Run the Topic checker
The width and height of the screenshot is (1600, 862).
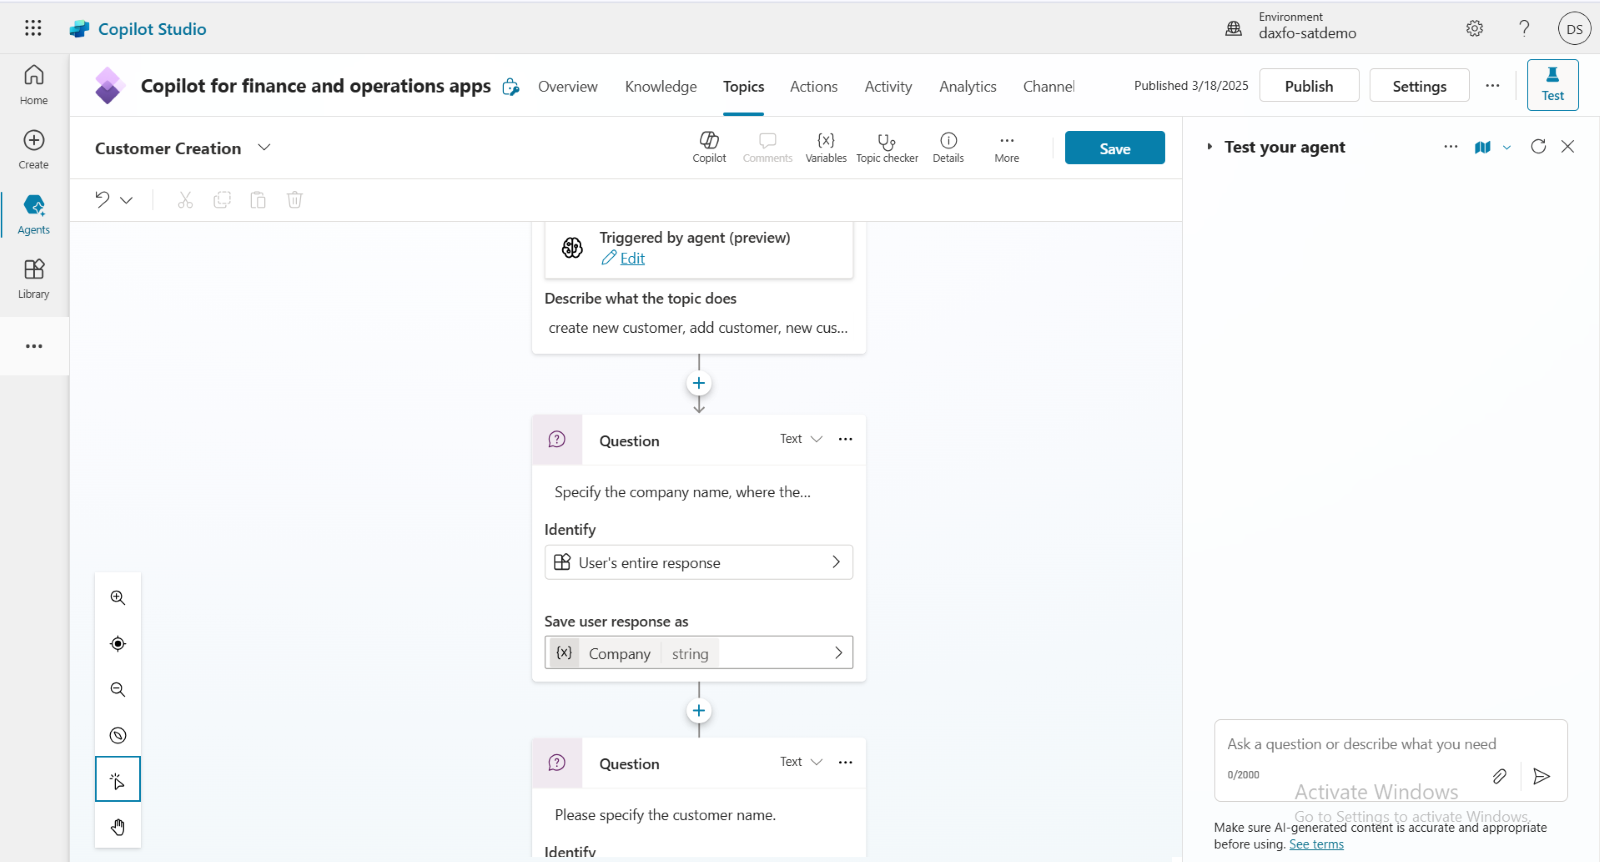[x=887, y=146]
